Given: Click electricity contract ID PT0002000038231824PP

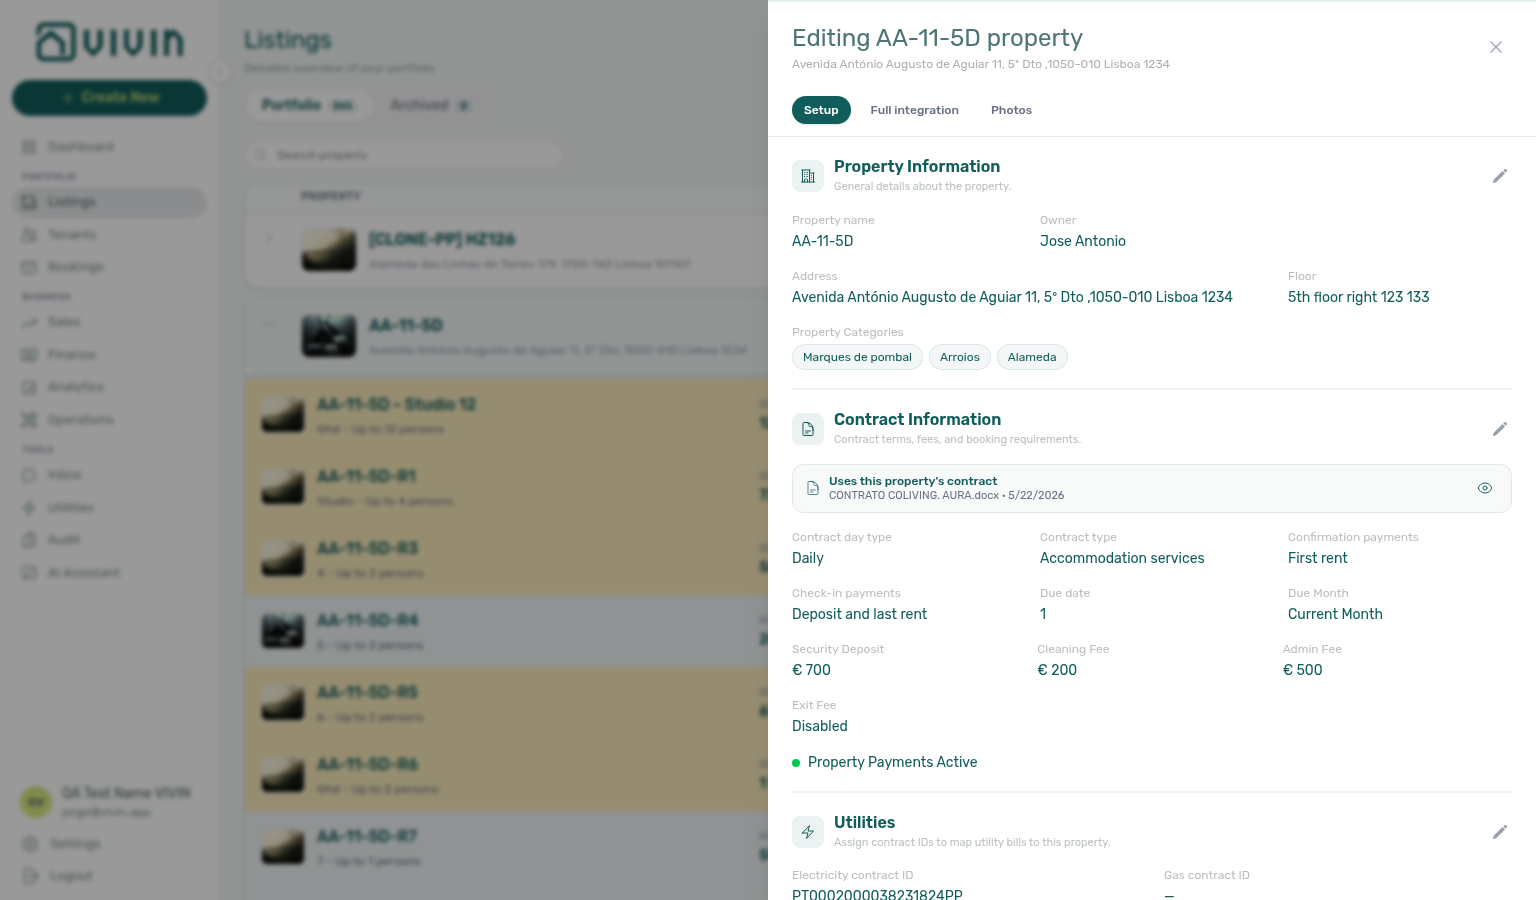Looking at the screenshot, I should click(877, 894).
